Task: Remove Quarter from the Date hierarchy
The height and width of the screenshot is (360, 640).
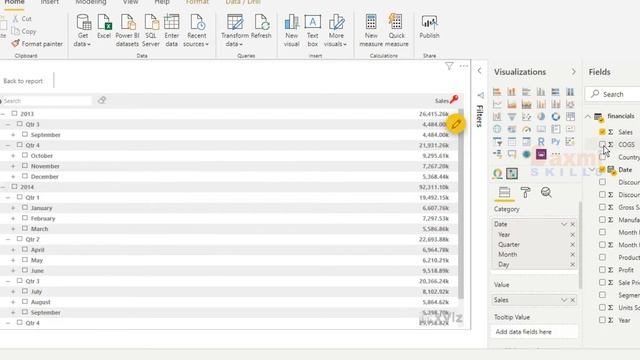Action: [572, 244]
